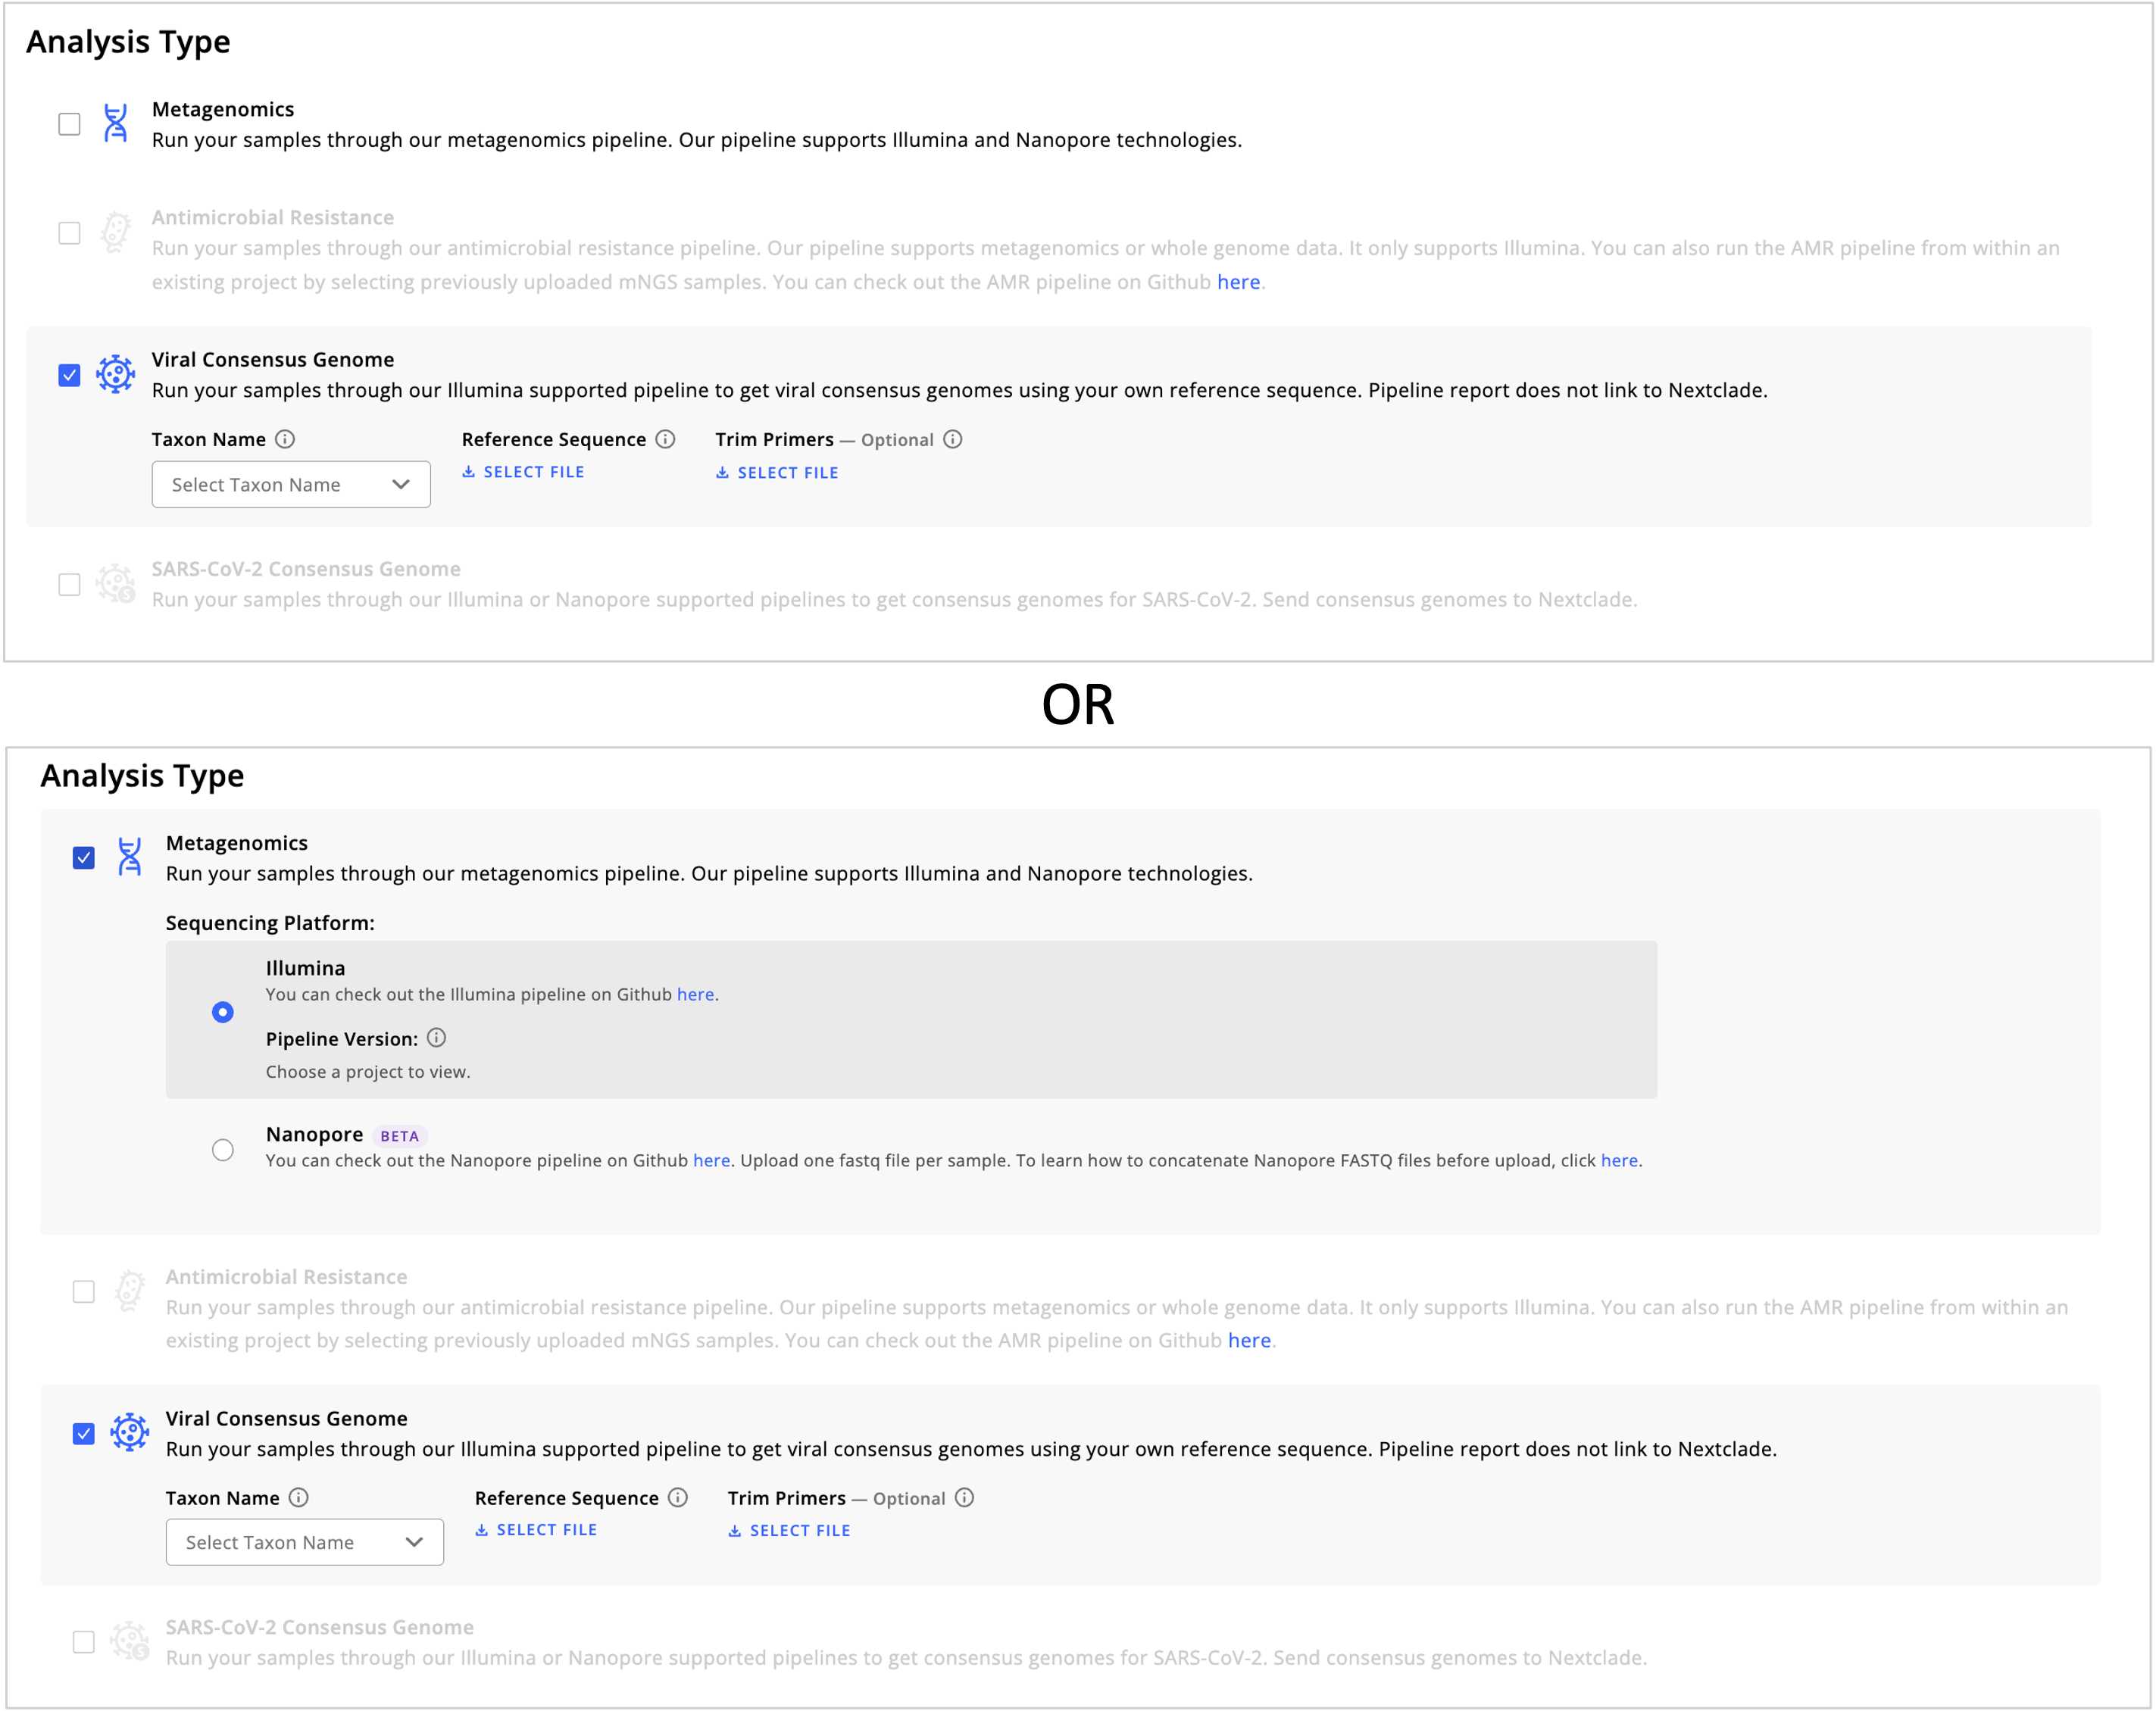Click 'Analysis Type' heading in top panel

(x=128, y=42)
